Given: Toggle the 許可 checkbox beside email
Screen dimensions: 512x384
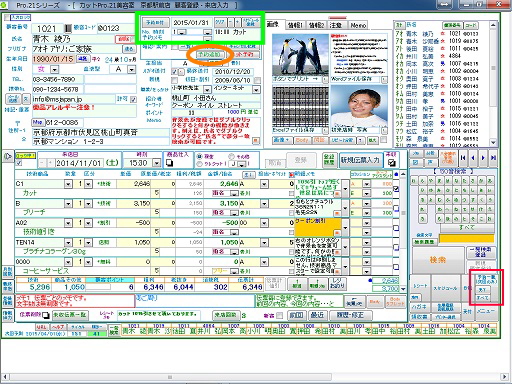Looking at the screenshot, I should (x=133, y=99).
